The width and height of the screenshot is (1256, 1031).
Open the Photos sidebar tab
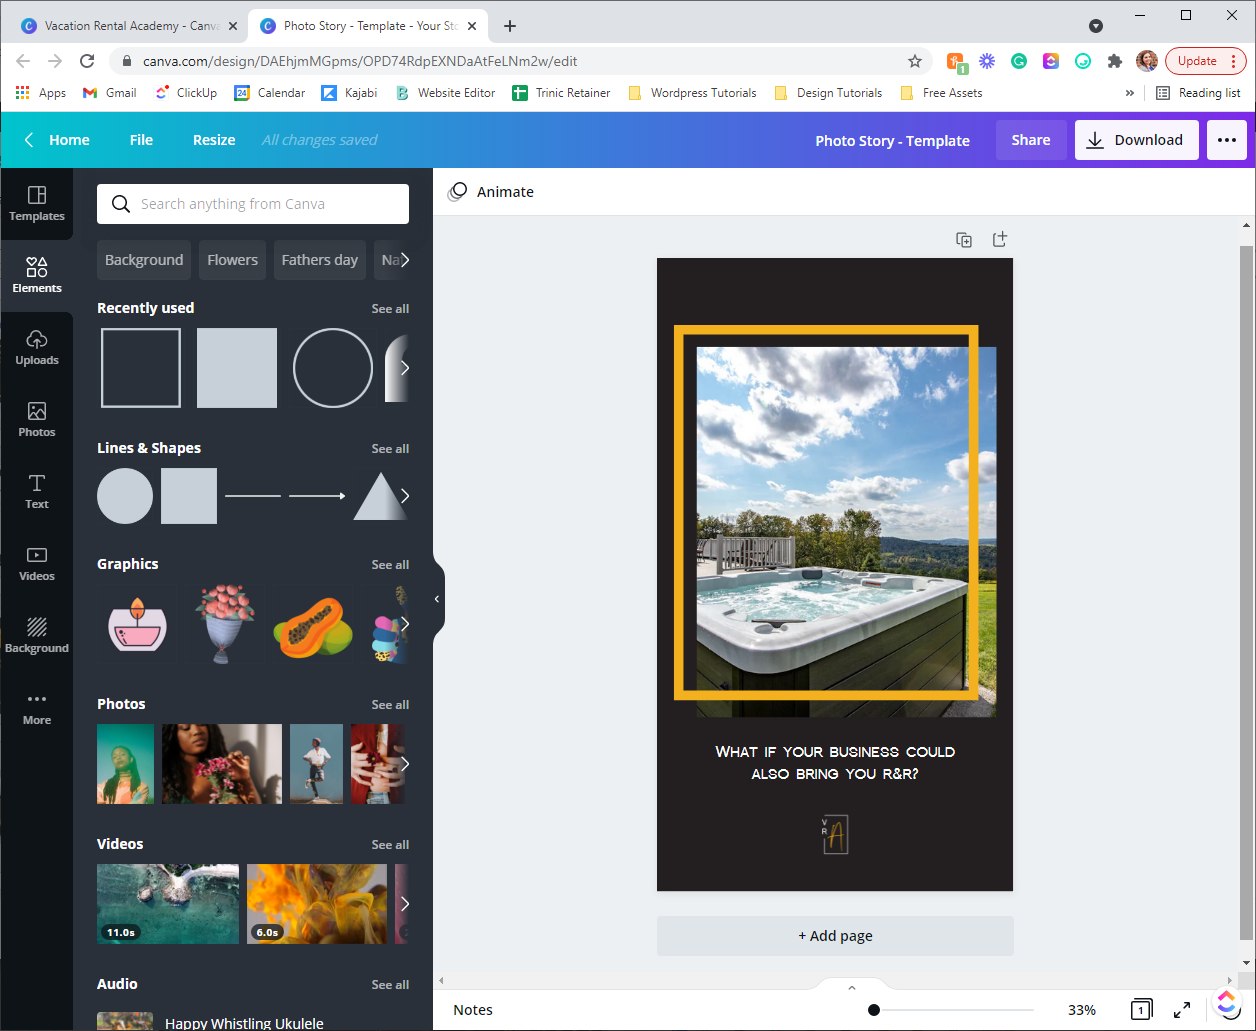coord(37,420)
